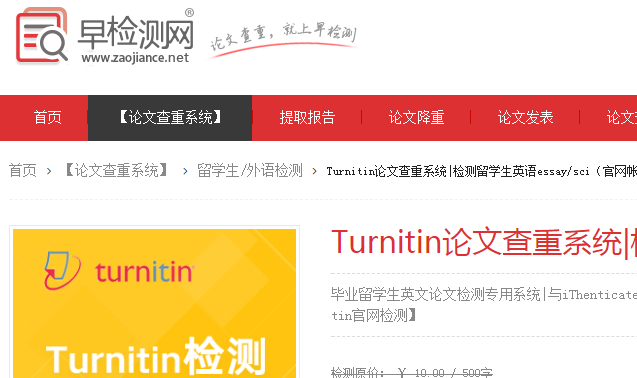Click 首页 breadcrumb link
The image size is (637, 378).
(23, 170)
